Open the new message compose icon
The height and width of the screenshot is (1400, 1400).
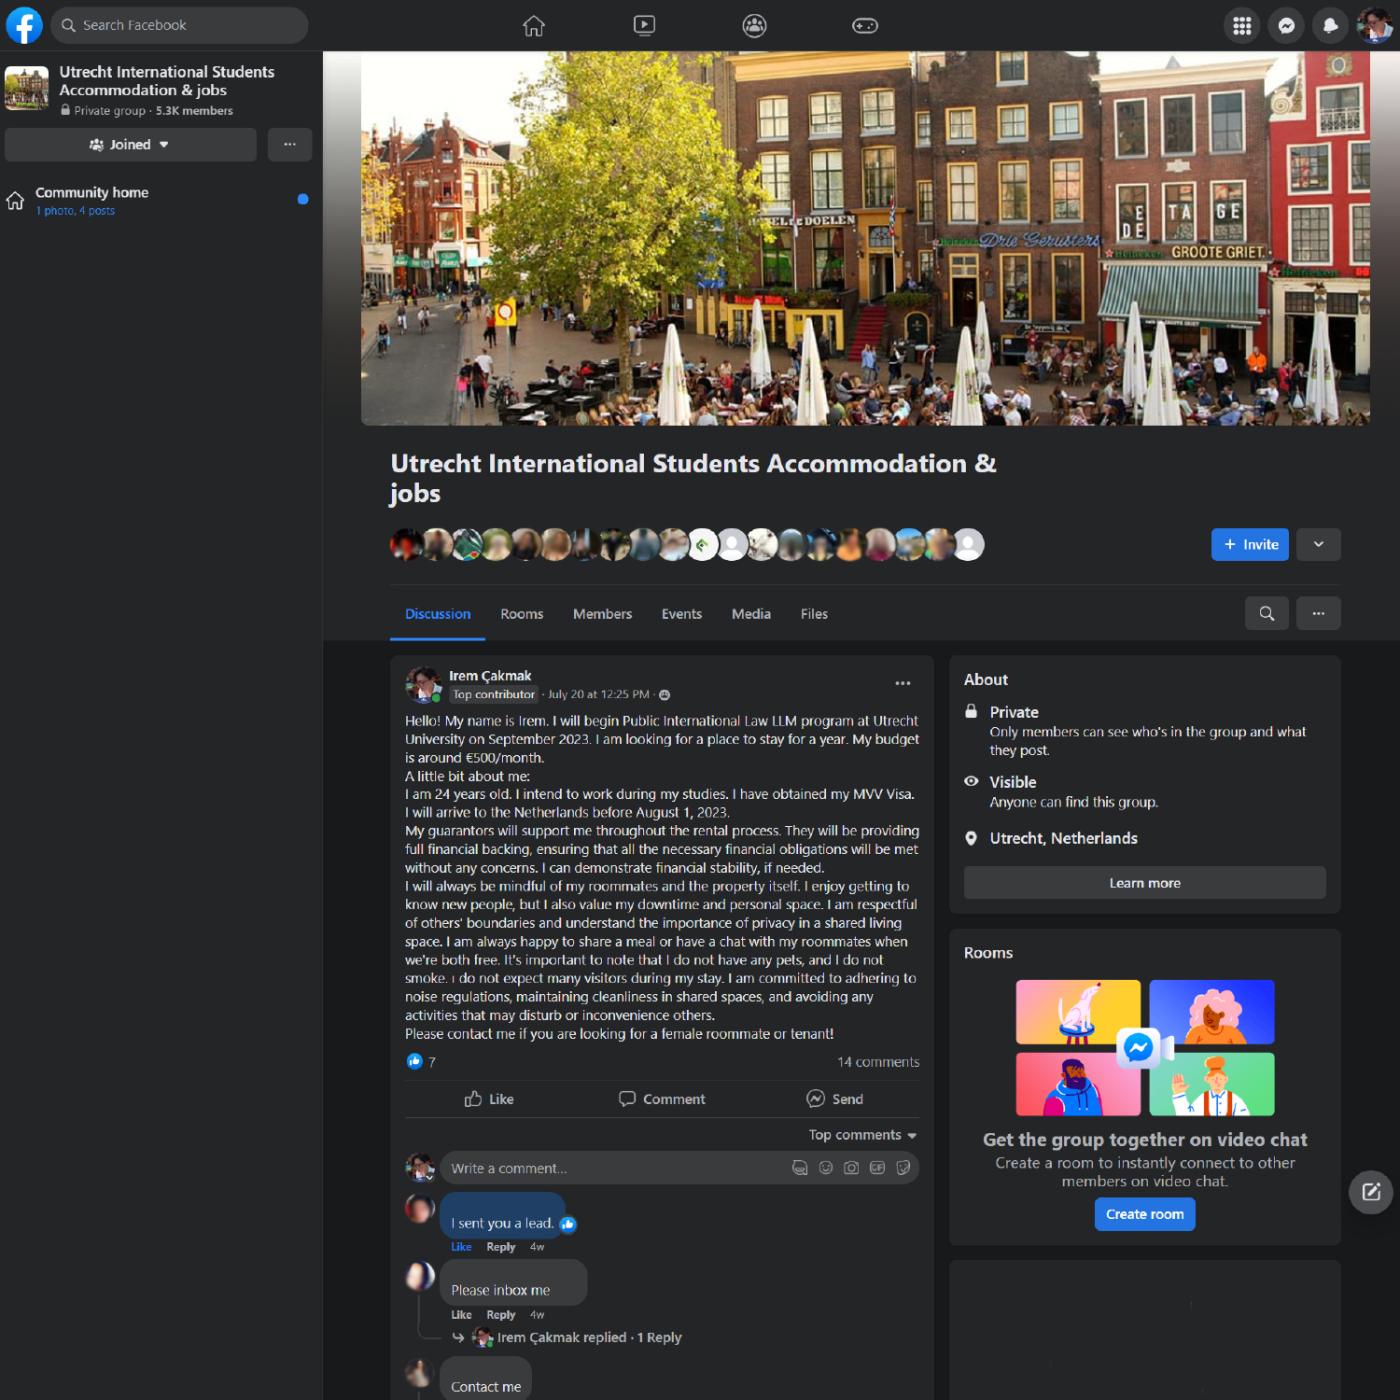point(1371,1192)
